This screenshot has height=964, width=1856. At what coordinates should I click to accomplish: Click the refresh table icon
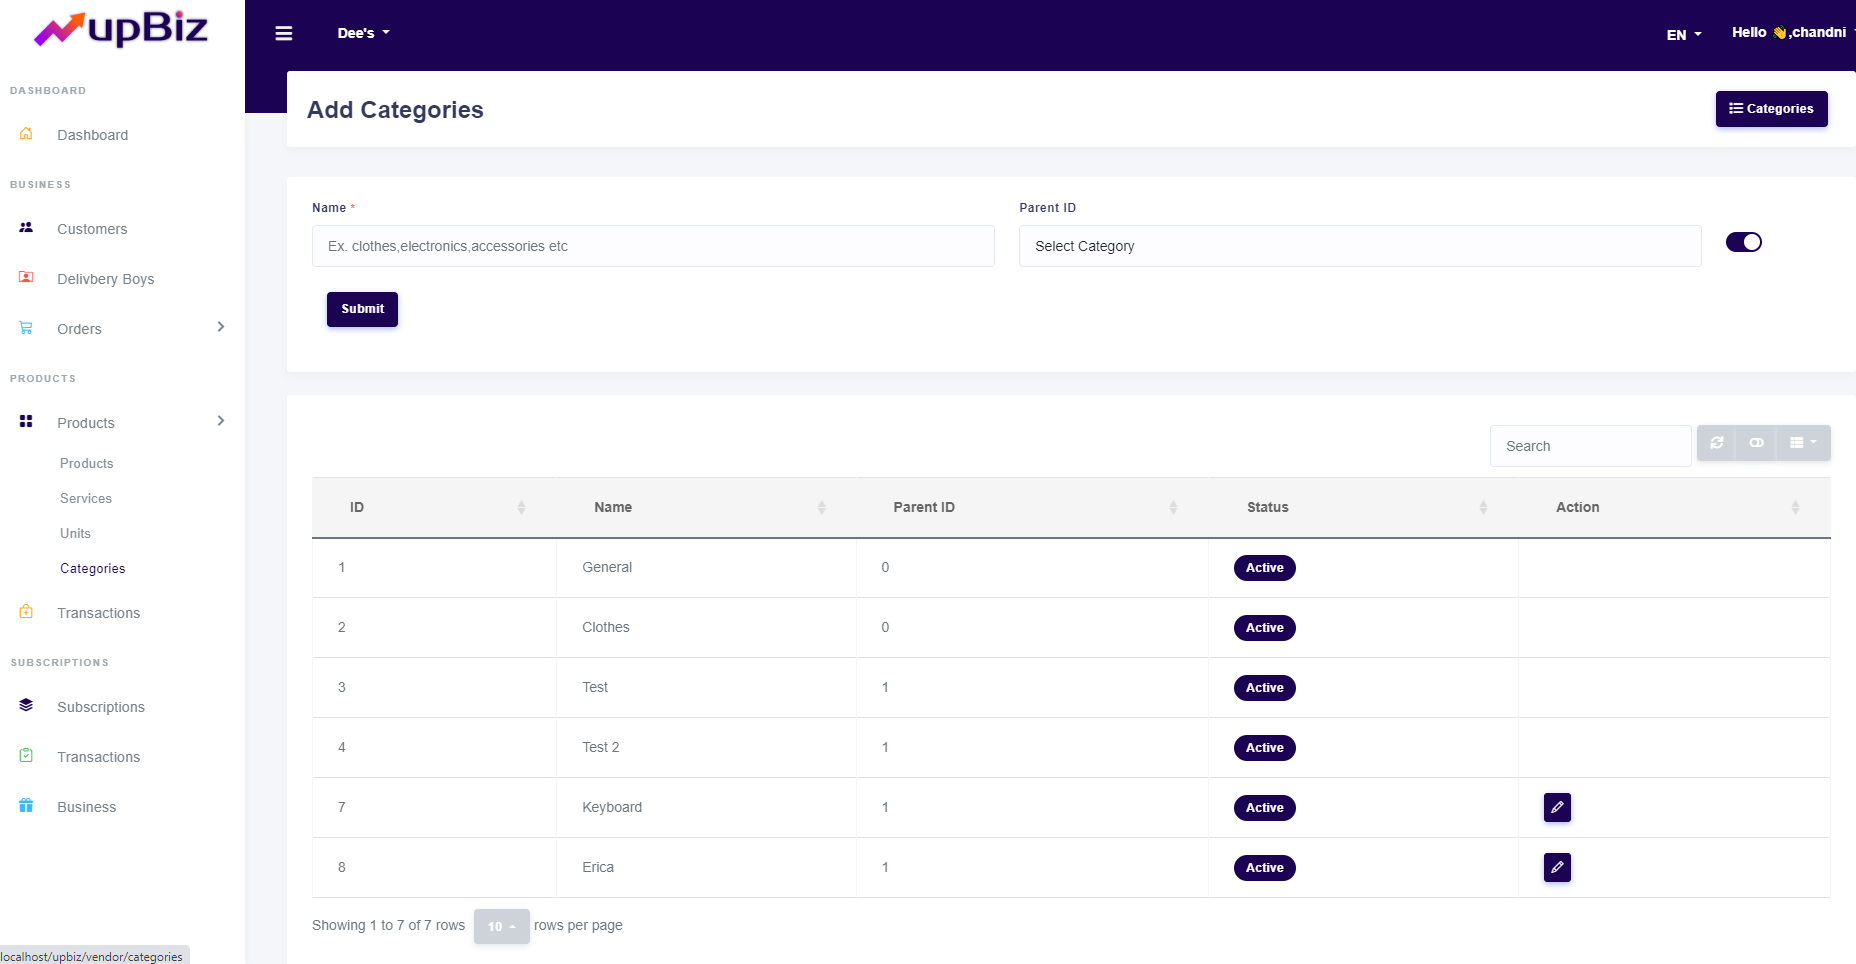[1717, 443]
